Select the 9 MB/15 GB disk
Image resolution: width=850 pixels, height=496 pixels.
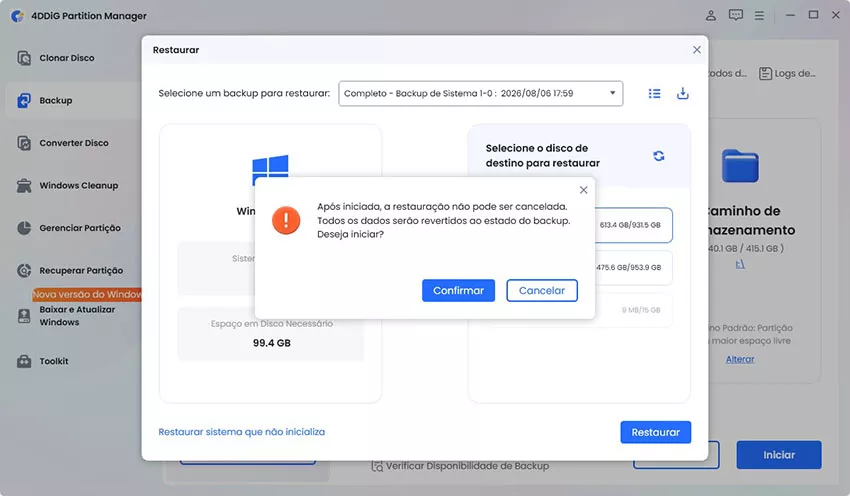coord(633,310)
